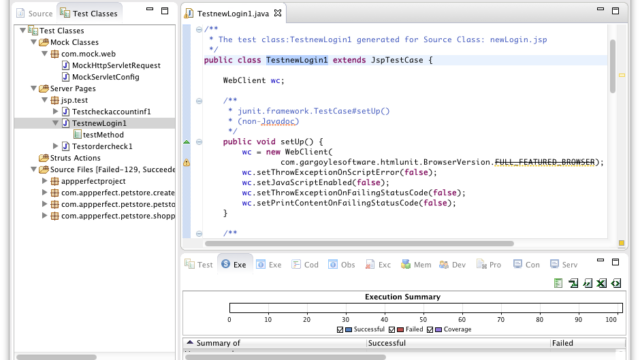
Task: Expand the Testordercheck1 class node
Action: 56,146
